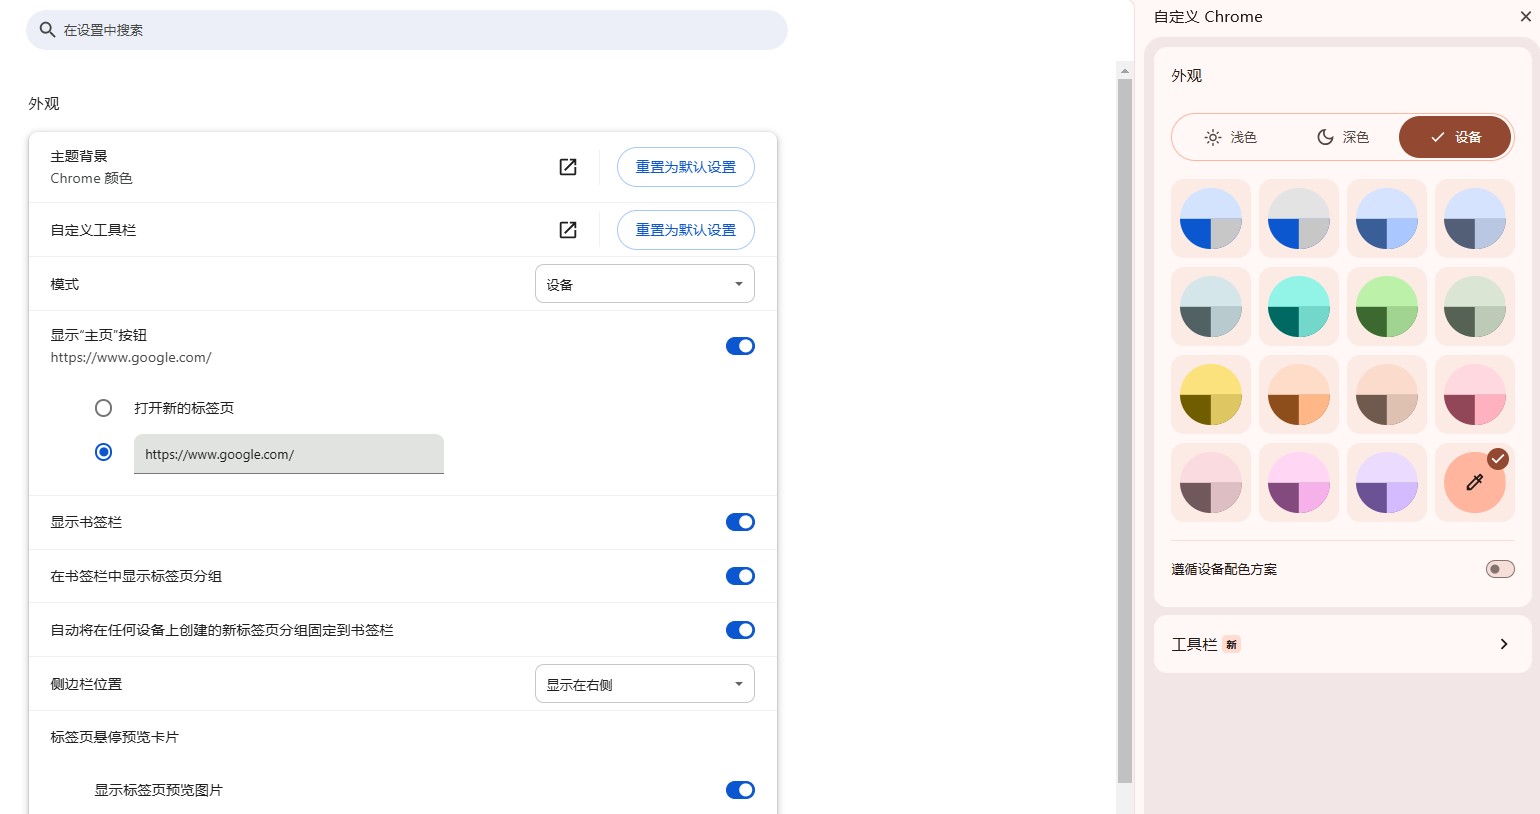Reset the custom toolbar to default

coord(686,230)
